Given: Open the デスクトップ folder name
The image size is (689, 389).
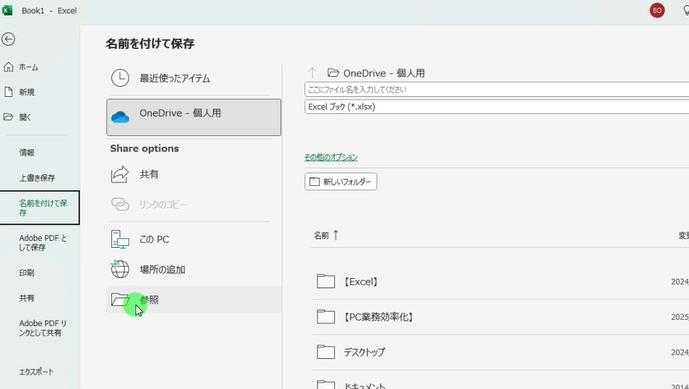Looking at the screenshot, I should 364,352.
